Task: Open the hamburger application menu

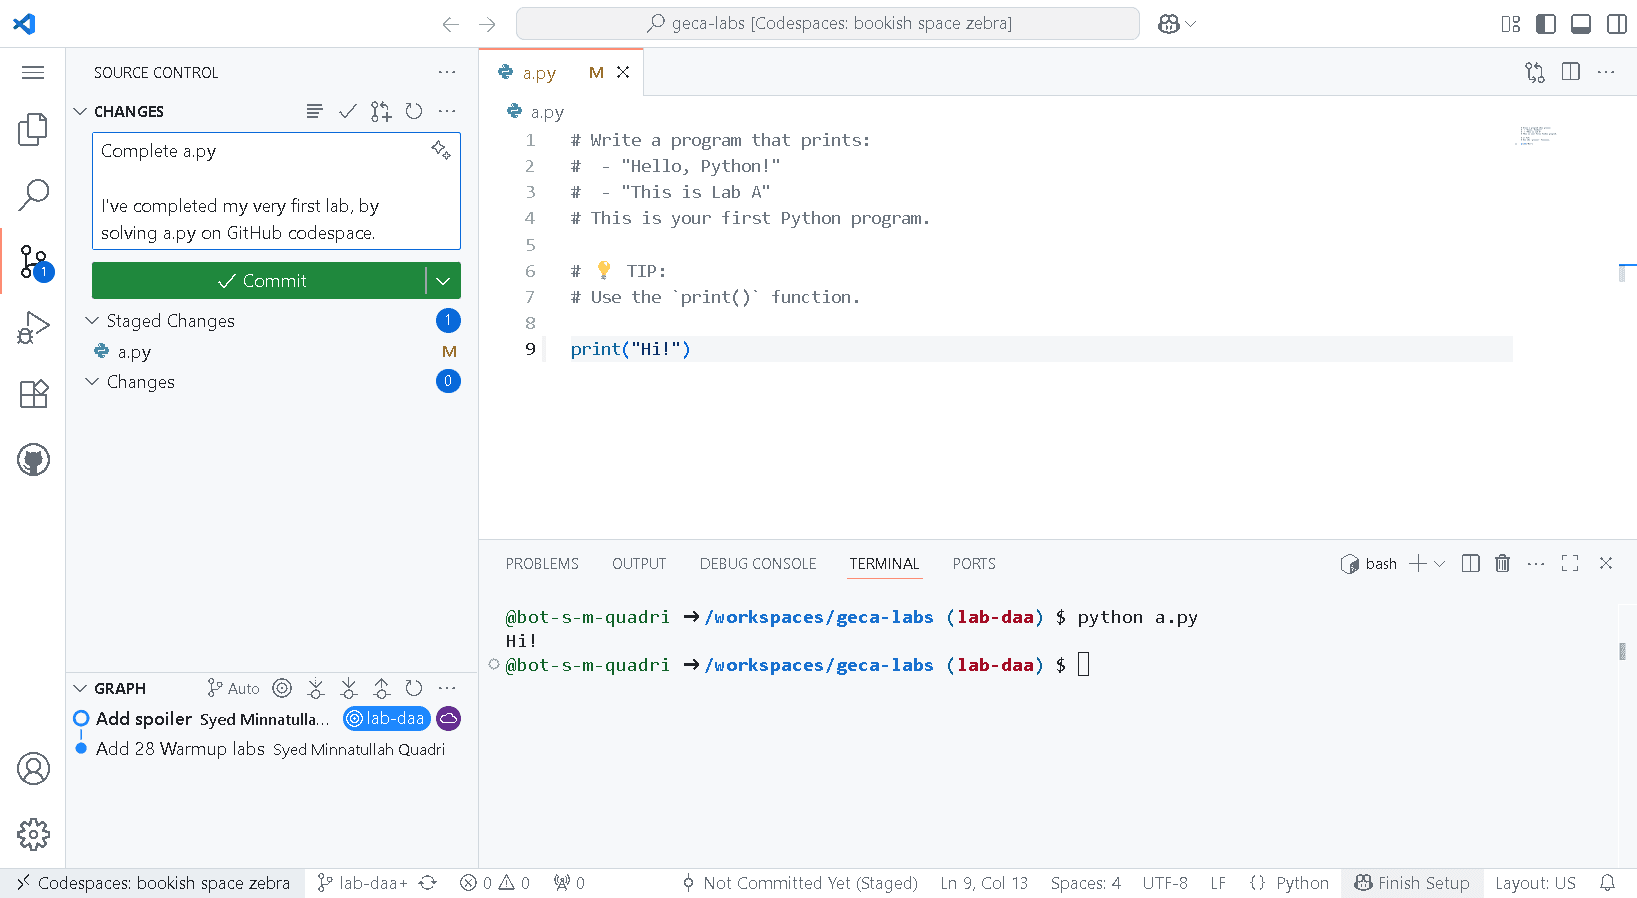Action: click(x=33, y=72)
